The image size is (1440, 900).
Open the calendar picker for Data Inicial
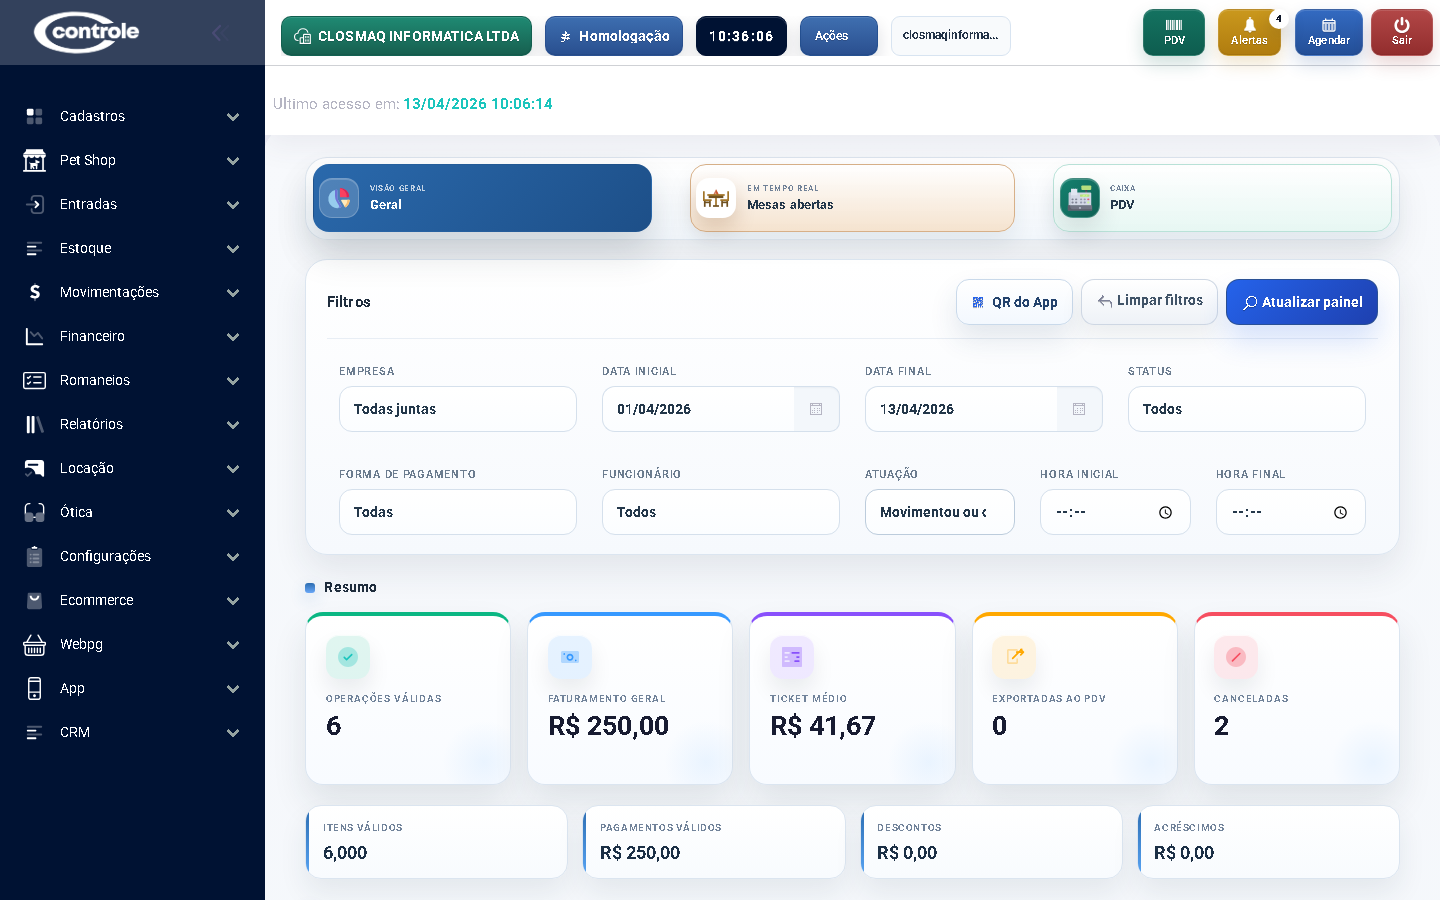pos(816,408)
